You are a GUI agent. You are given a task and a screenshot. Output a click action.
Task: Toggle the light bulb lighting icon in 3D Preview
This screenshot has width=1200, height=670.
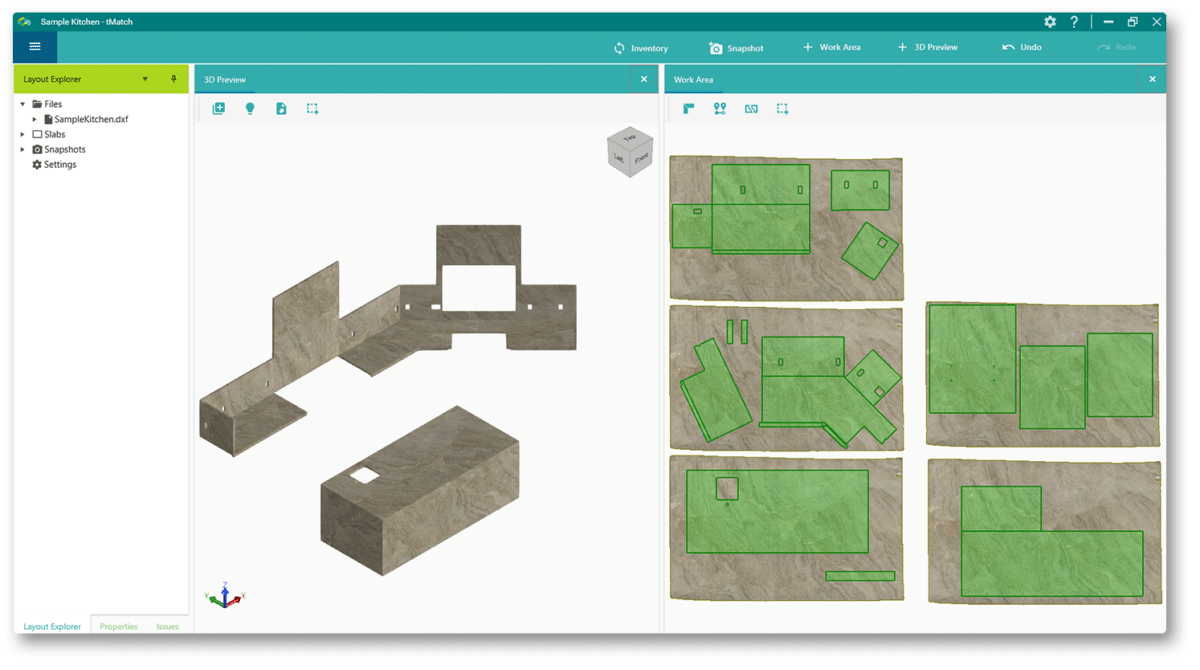(250, 108)
